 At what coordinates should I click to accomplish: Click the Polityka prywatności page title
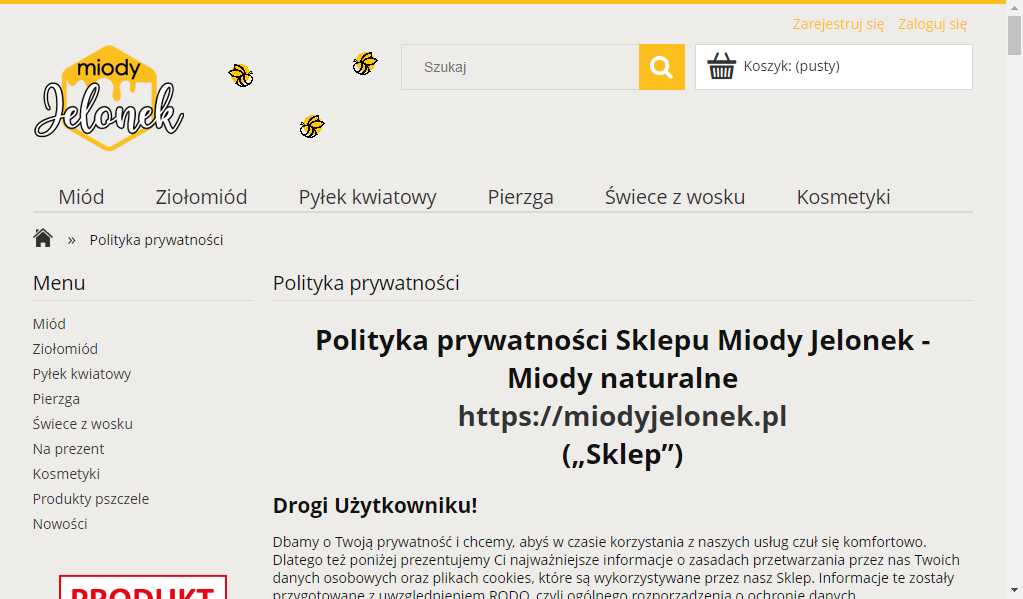click(366, 283)
